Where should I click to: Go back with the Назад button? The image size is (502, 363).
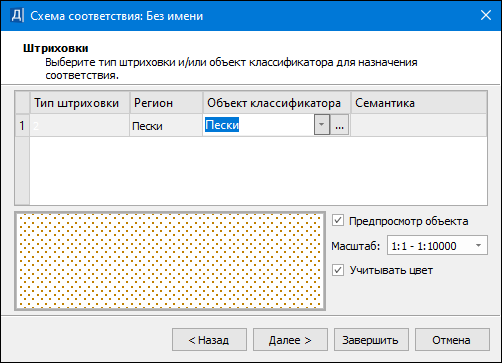pos(209,340)
